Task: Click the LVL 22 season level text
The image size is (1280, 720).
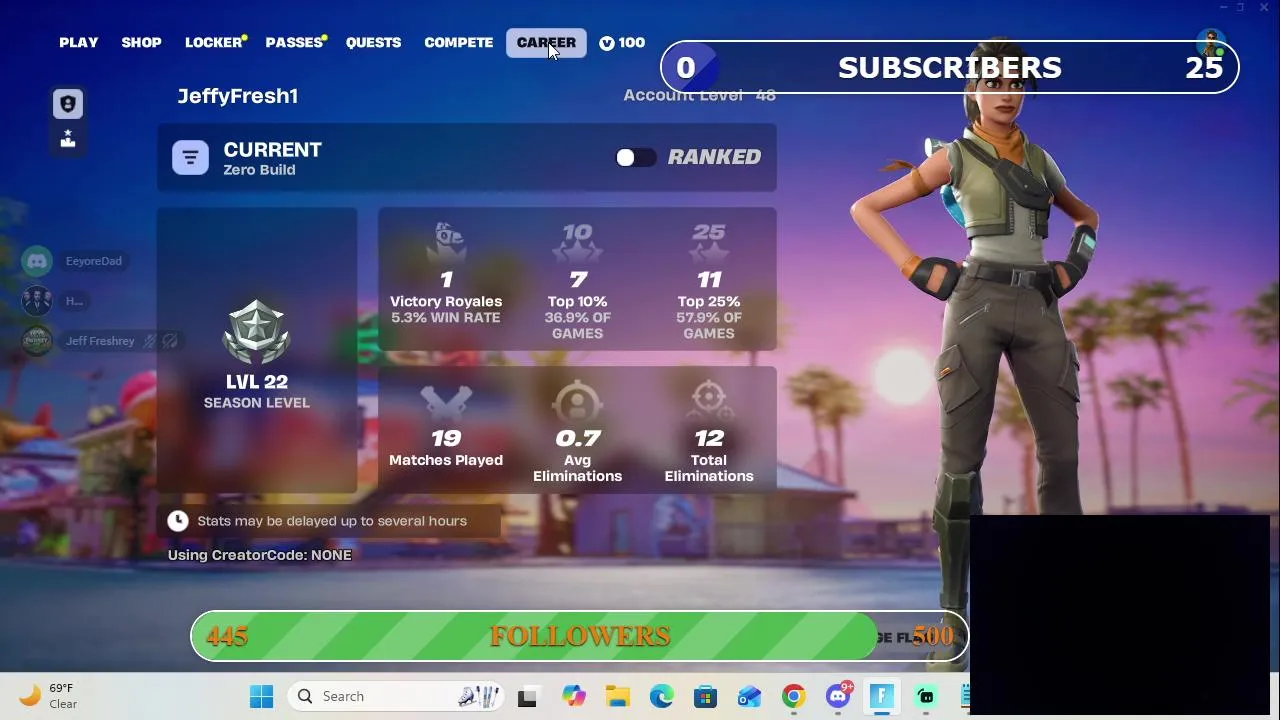Action: tap(257, 382)
